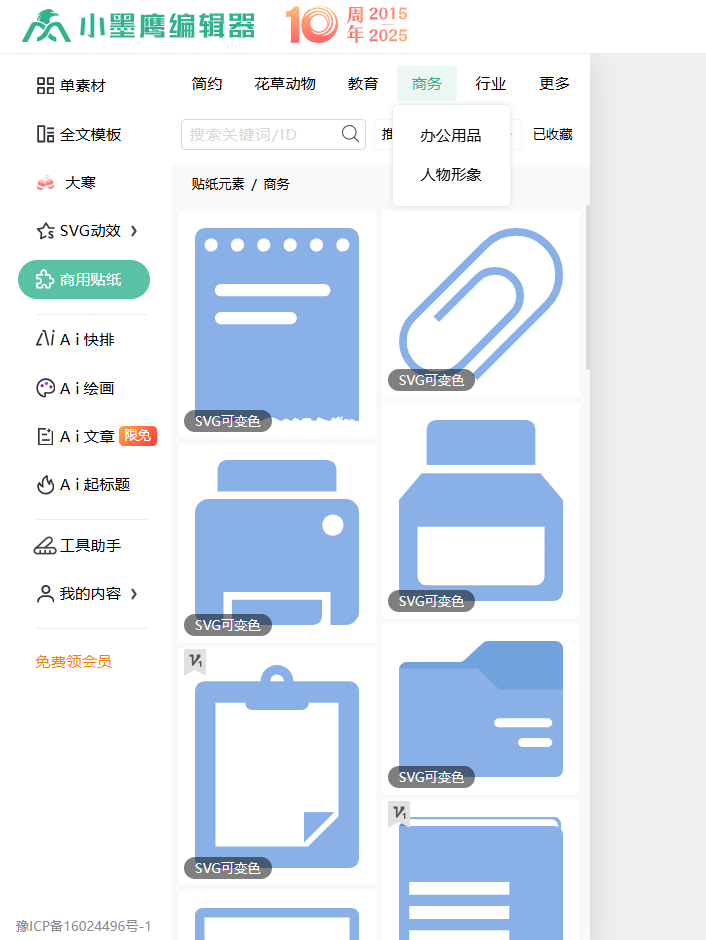Insert the document list sticker with V1 badge
The height and width of the screenshot is (940, 706).
click(480, 870)
